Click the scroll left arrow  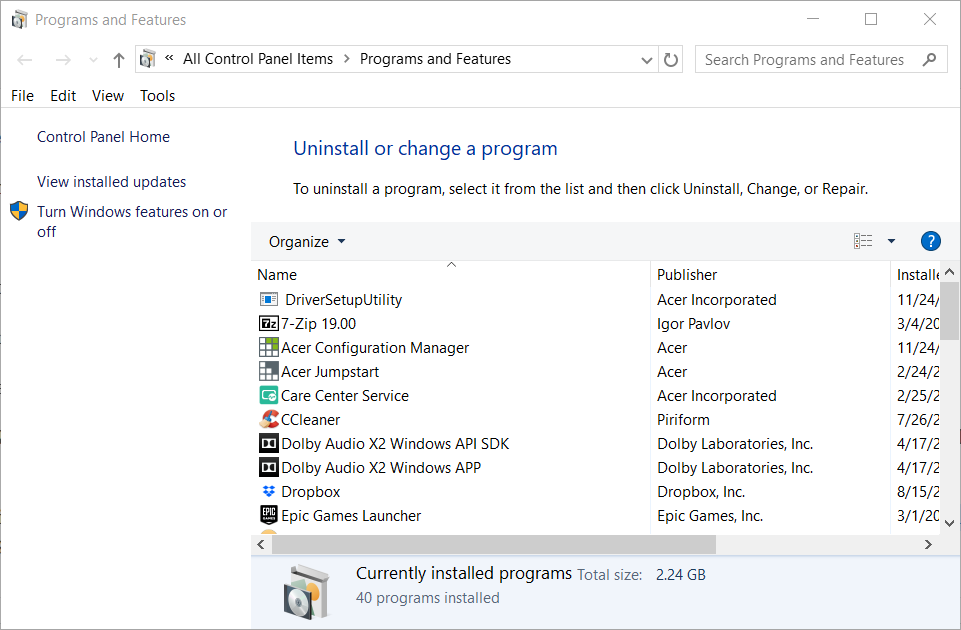tap(261, 544)
